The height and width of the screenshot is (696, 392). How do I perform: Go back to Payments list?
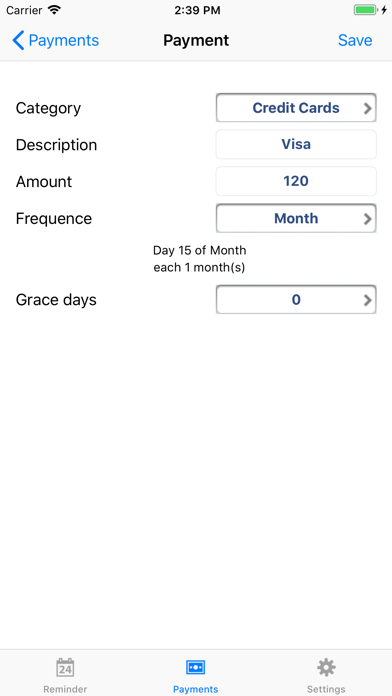click(55, 40)
